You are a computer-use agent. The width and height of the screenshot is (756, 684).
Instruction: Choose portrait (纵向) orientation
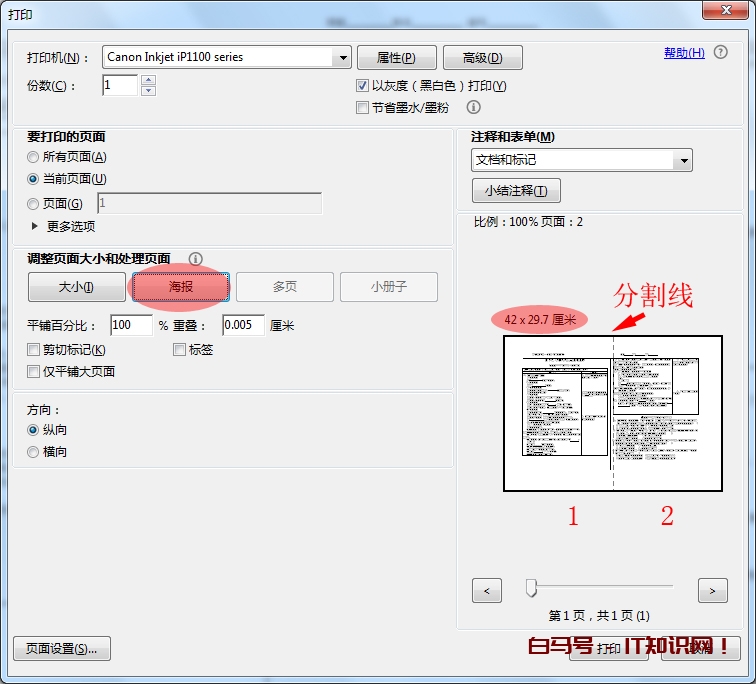pyautogui.click(x=33, y=429)
